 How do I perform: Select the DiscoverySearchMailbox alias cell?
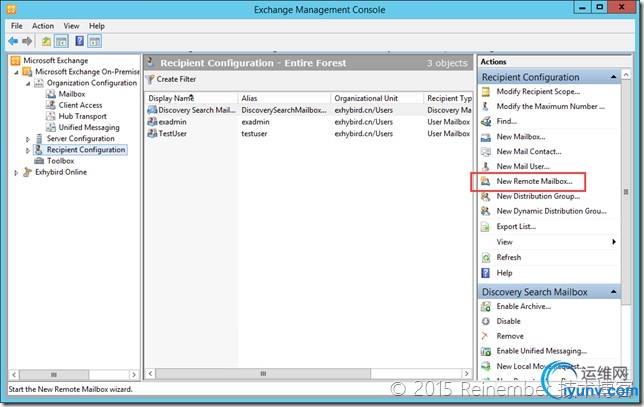click(284, 110)
